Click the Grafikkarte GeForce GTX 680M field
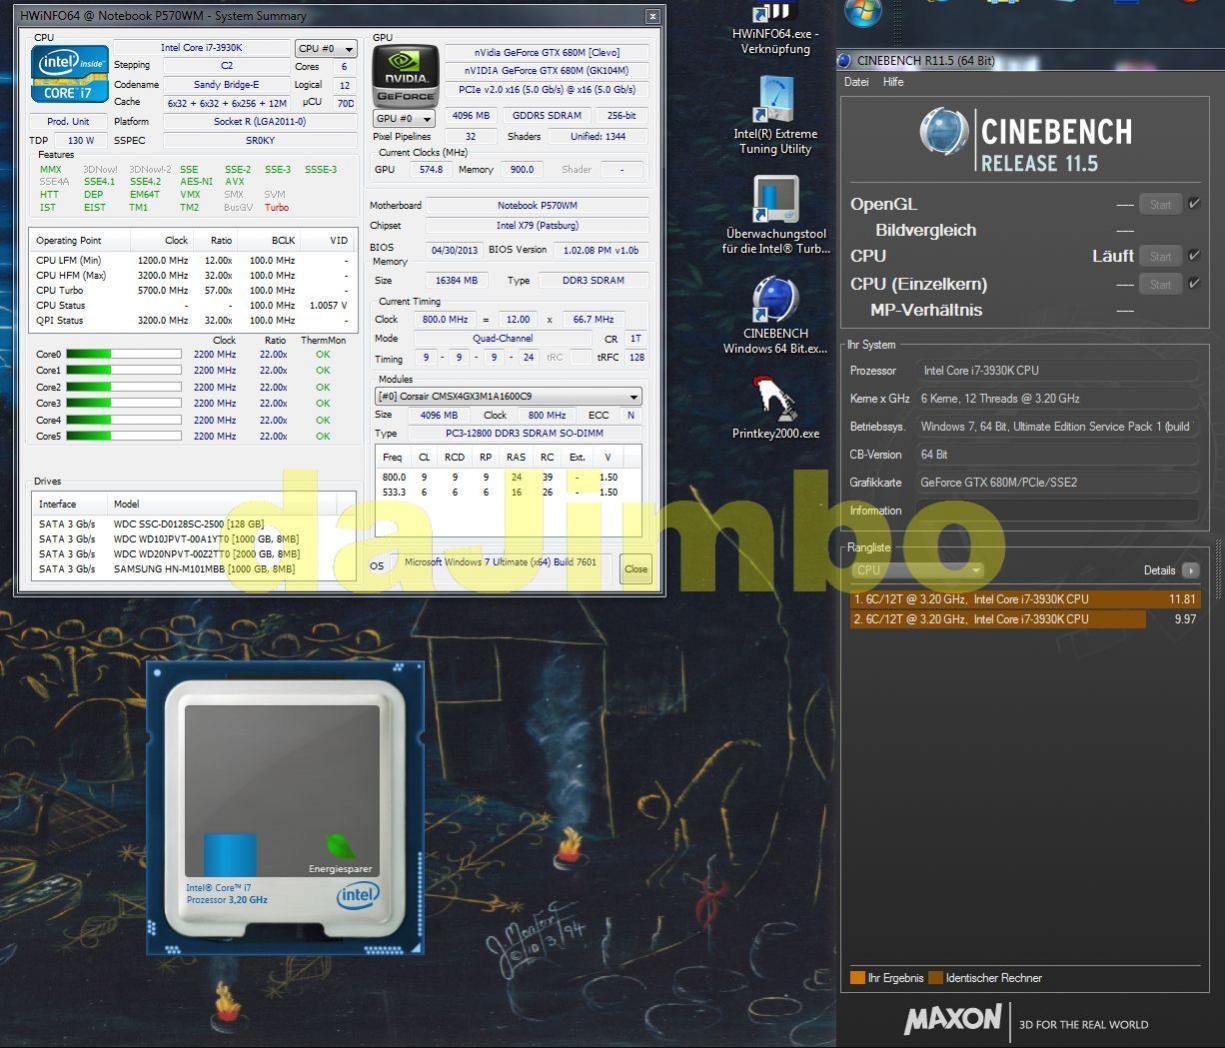 pyautogui.click(x=1057, y=482)
